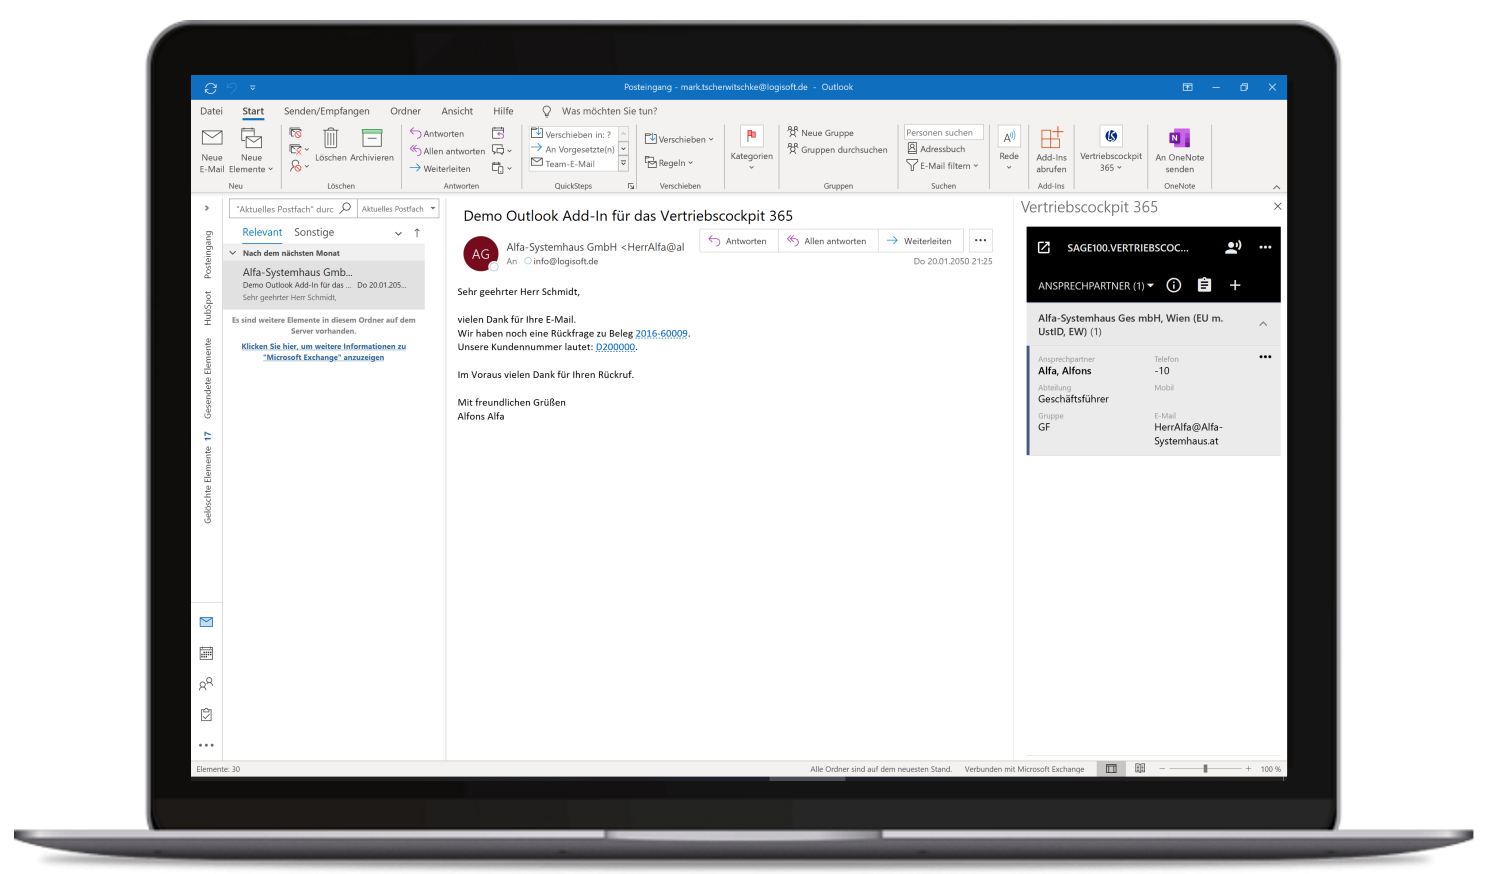Viewport: 1500px width, 874px height.
Task: Open Beleg link 2016-60009
Action: pyautogui.click(x=662, y=334)
